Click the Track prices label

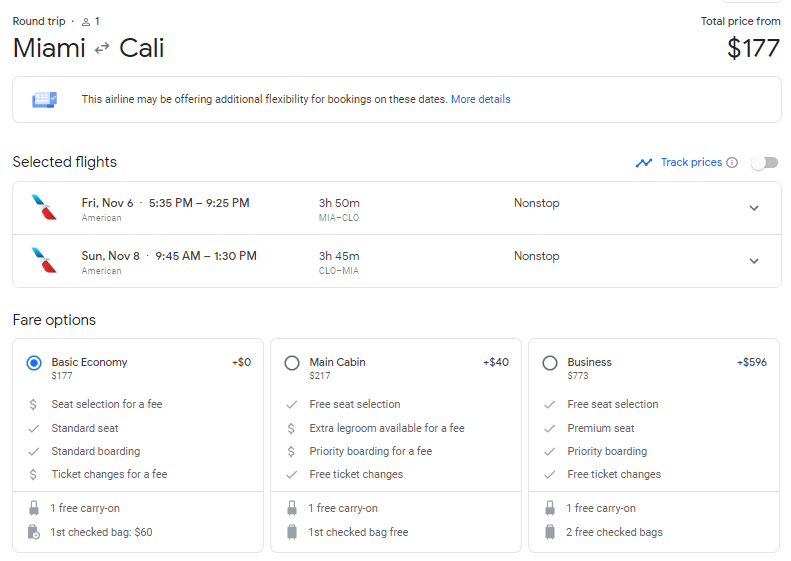691,163
